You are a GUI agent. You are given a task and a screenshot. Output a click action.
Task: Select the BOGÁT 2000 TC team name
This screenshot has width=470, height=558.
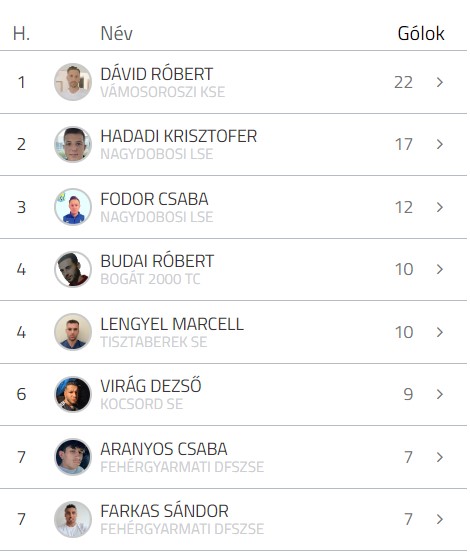[150, 279]
